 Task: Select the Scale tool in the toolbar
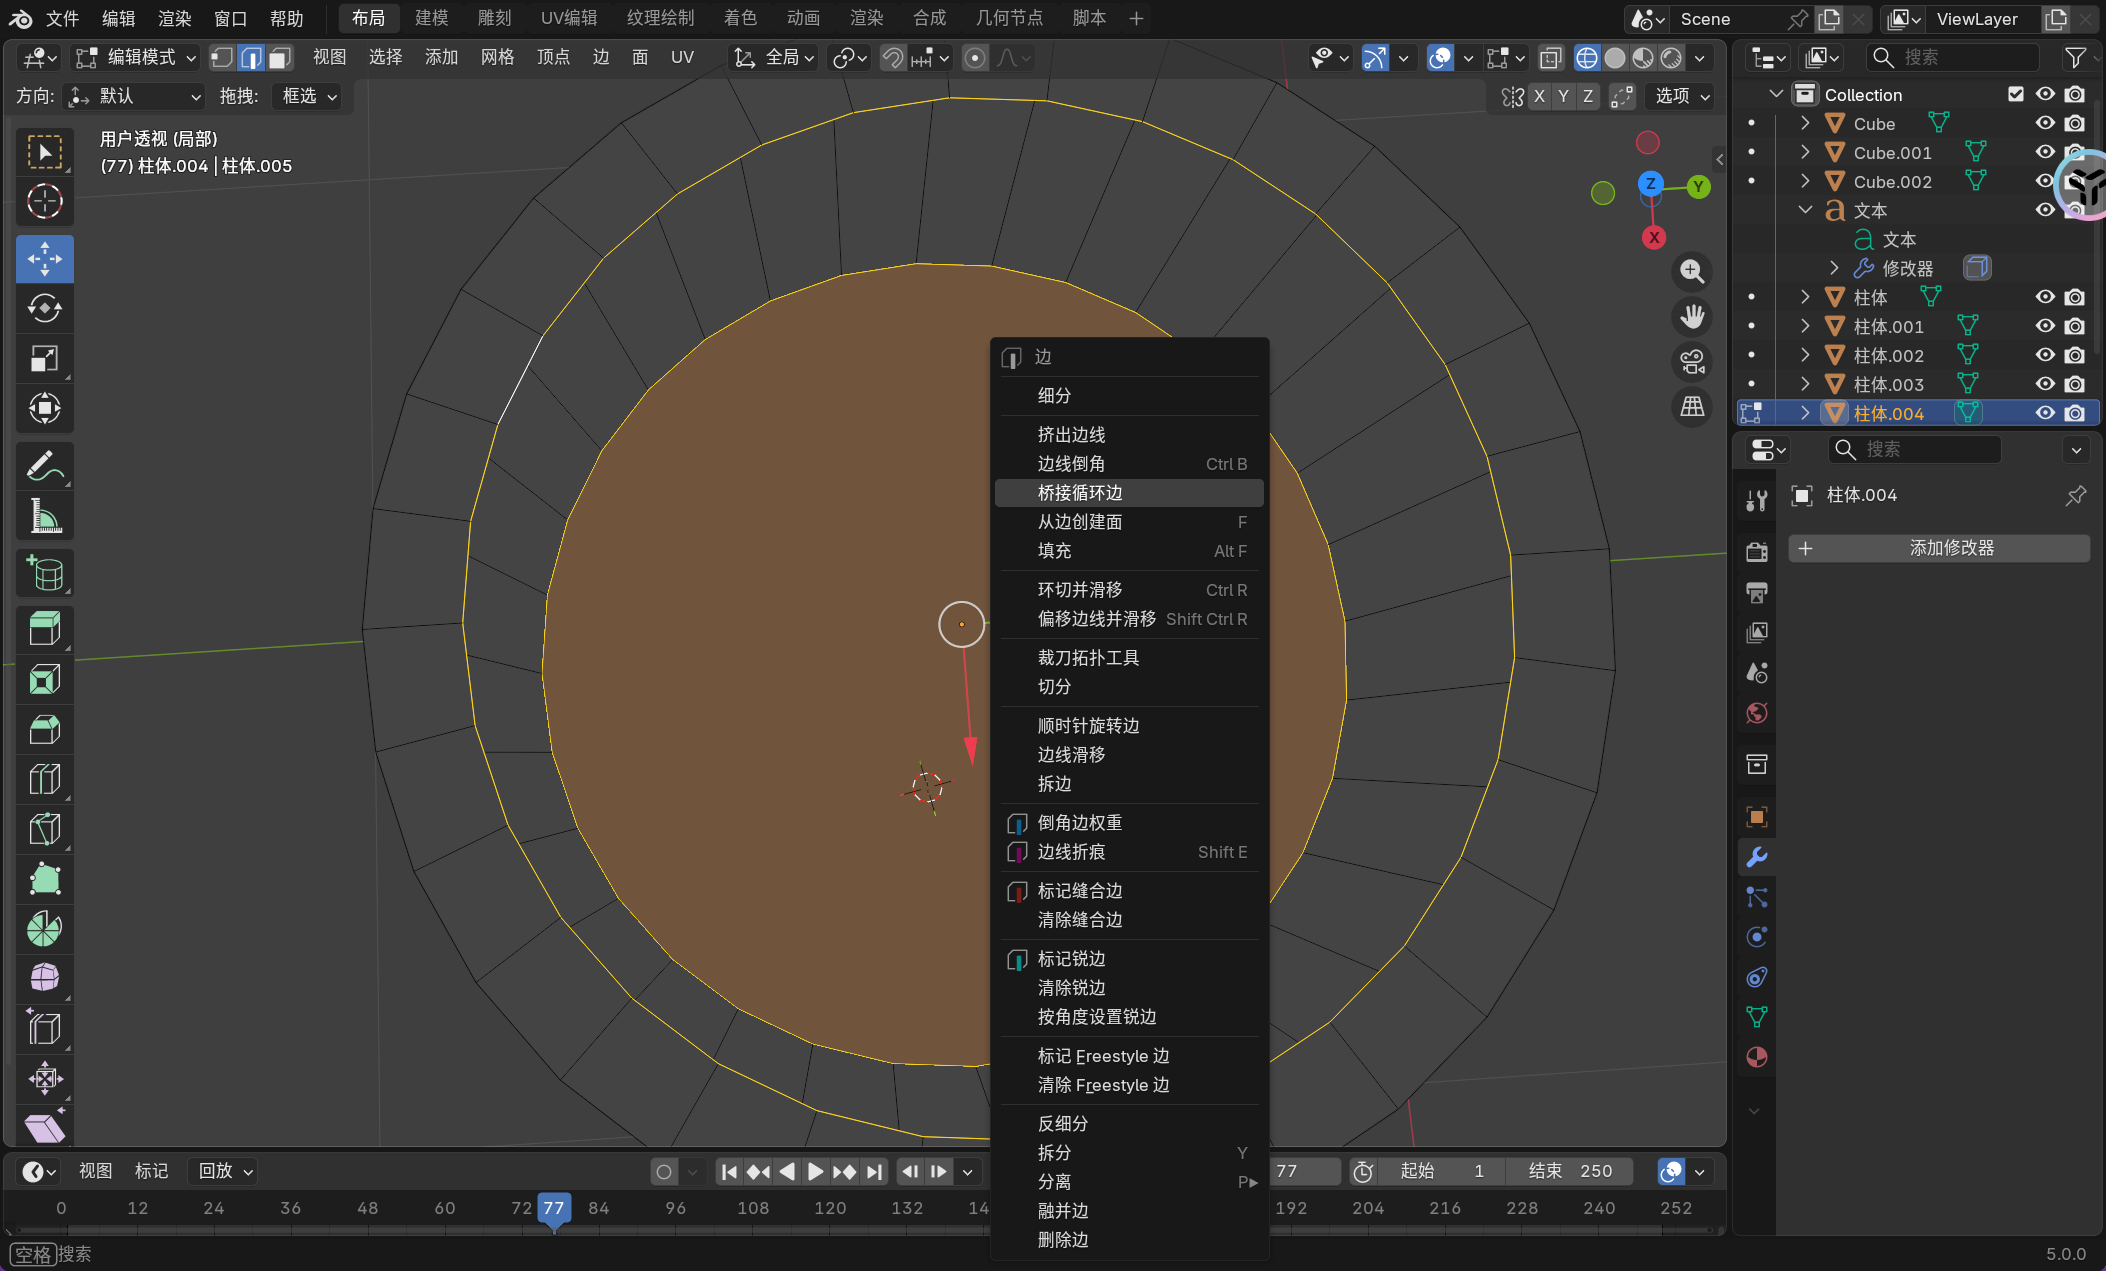(44, 358)
